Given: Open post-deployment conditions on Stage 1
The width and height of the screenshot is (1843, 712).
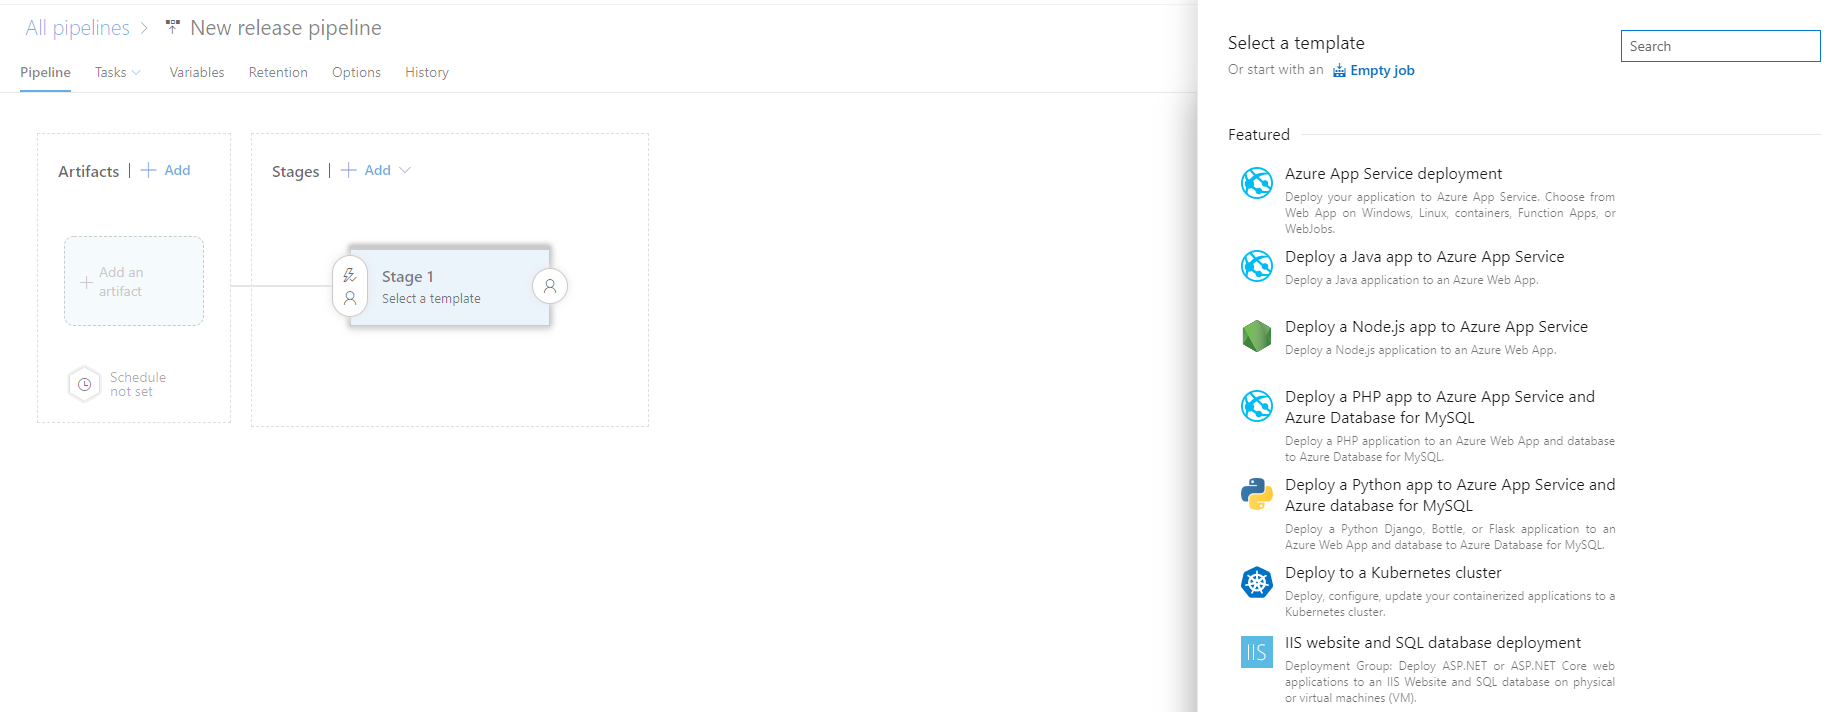Looking at the screenshot, I should pos(550,286).
